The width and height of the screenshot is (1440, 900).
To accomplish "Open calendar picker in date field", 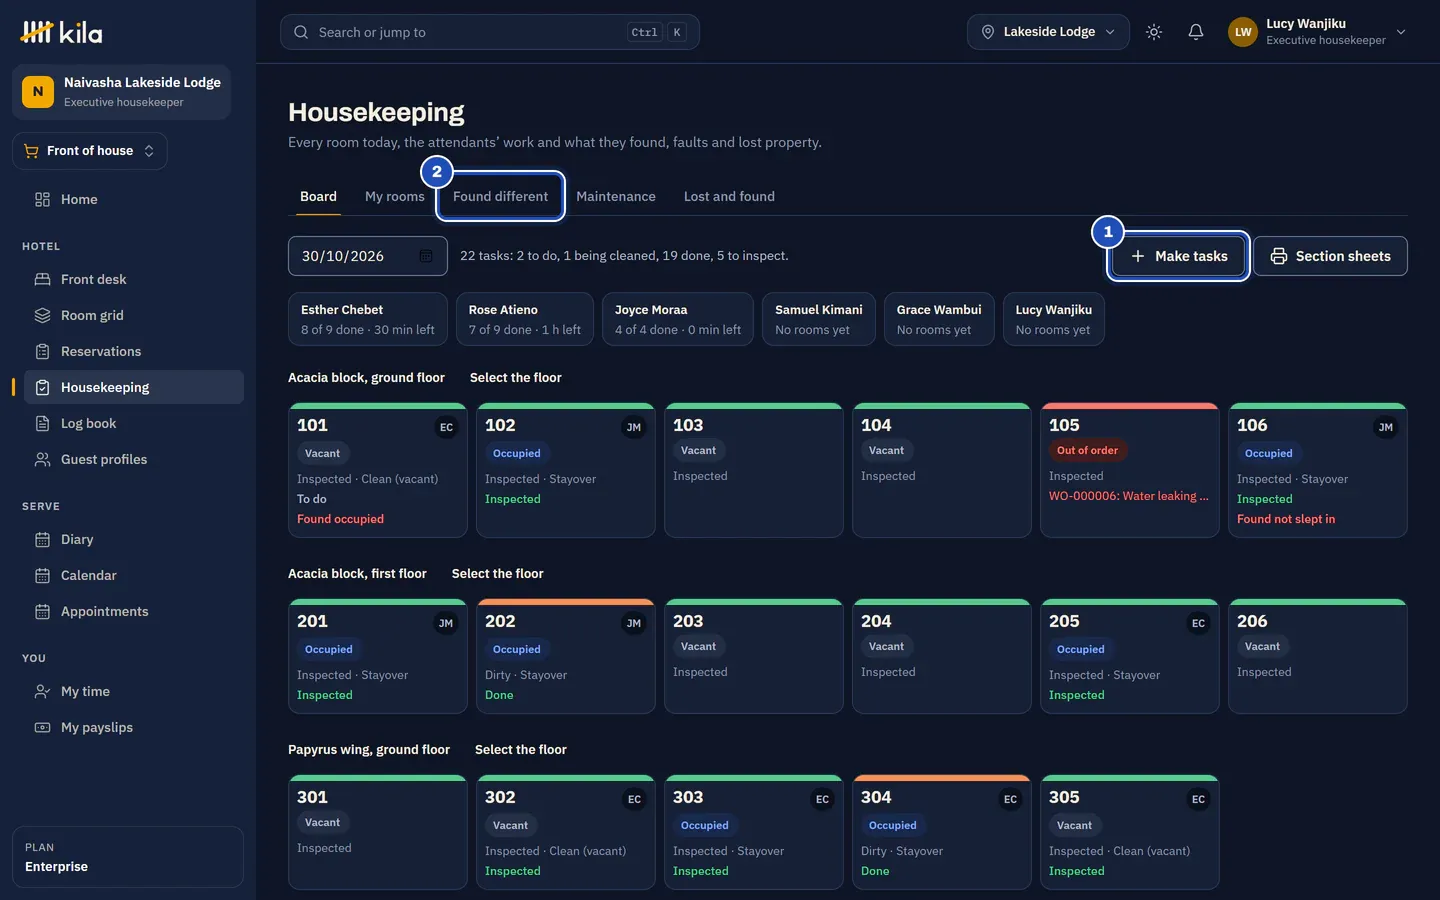I will (x=426, y=256).
